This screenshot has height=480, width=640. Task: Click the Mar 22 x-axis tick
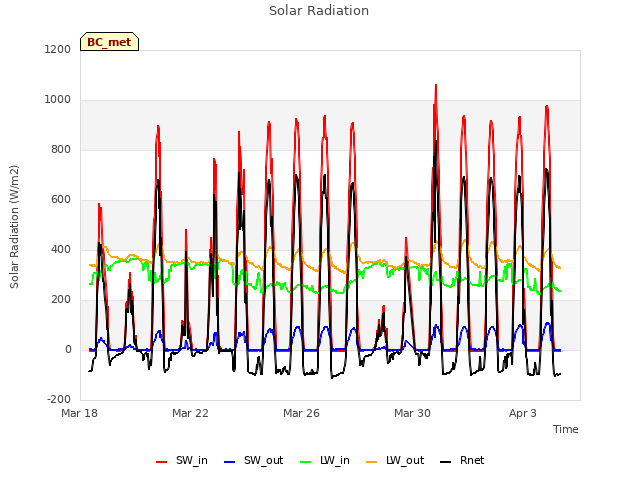pyautogui.click(x=190, y=413)
